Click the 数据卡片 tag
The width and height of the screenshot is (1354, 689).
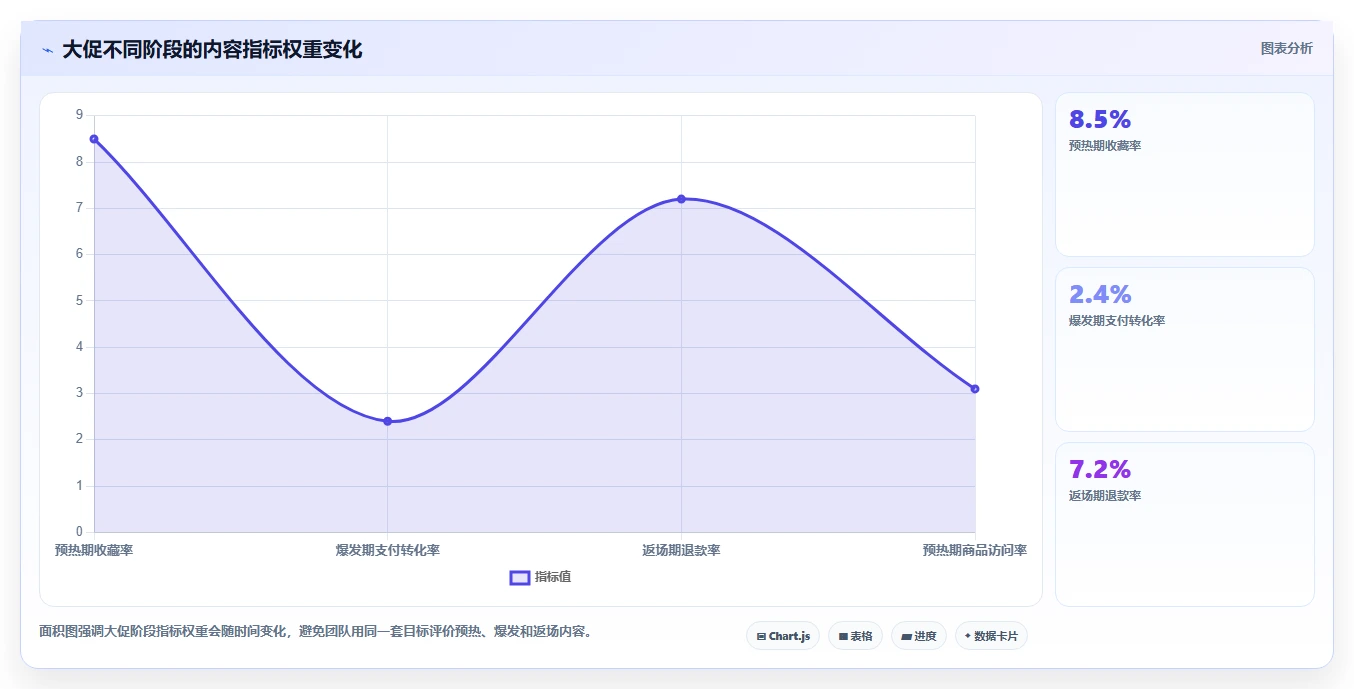point(991,636)
